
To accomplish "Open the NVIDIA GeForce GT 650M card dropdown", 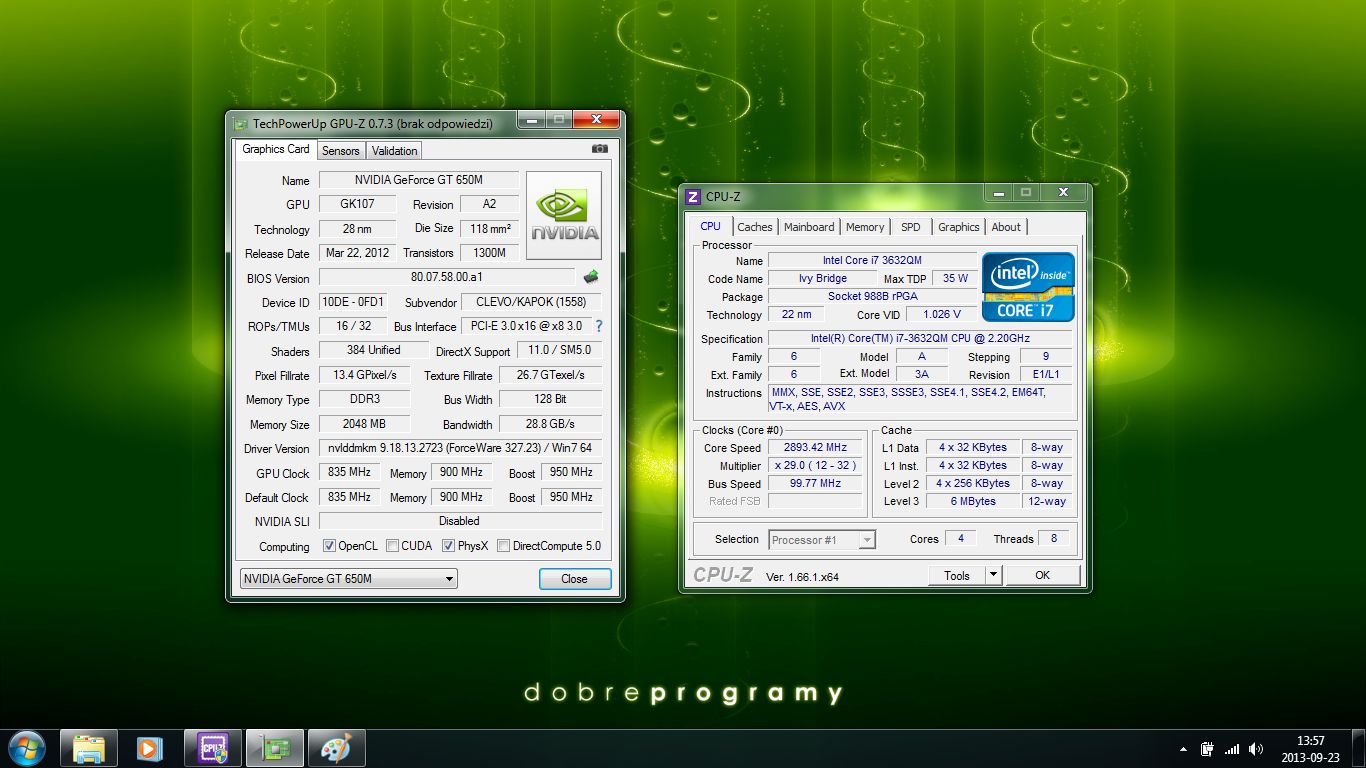I will tap(348, 578).
